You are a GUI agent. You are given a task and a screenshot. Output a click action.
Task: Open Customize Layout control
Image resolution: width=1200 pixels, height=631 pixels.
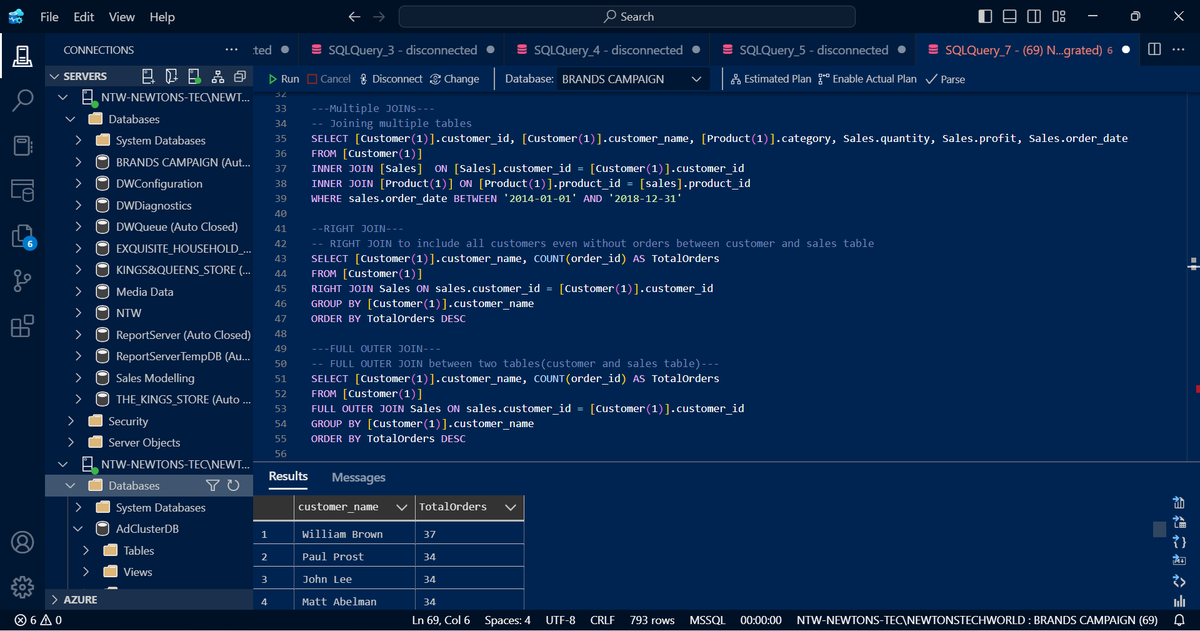click(x=1059, y=17)
